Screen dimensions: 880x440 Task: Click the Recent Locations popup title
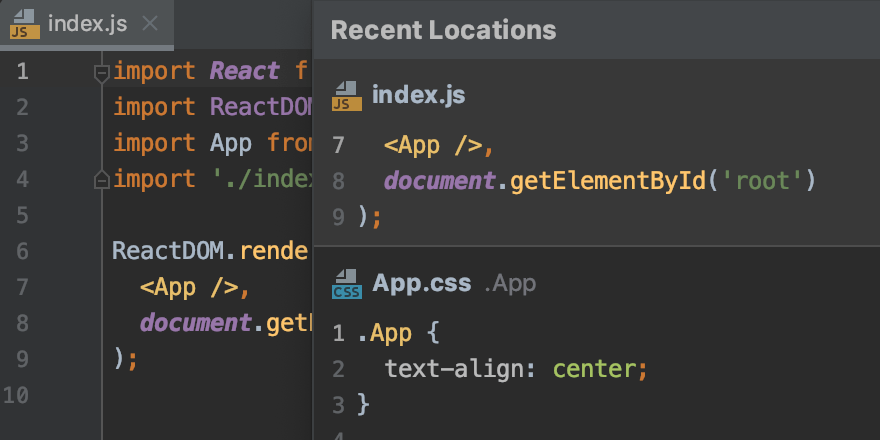[x=443, y=30]
